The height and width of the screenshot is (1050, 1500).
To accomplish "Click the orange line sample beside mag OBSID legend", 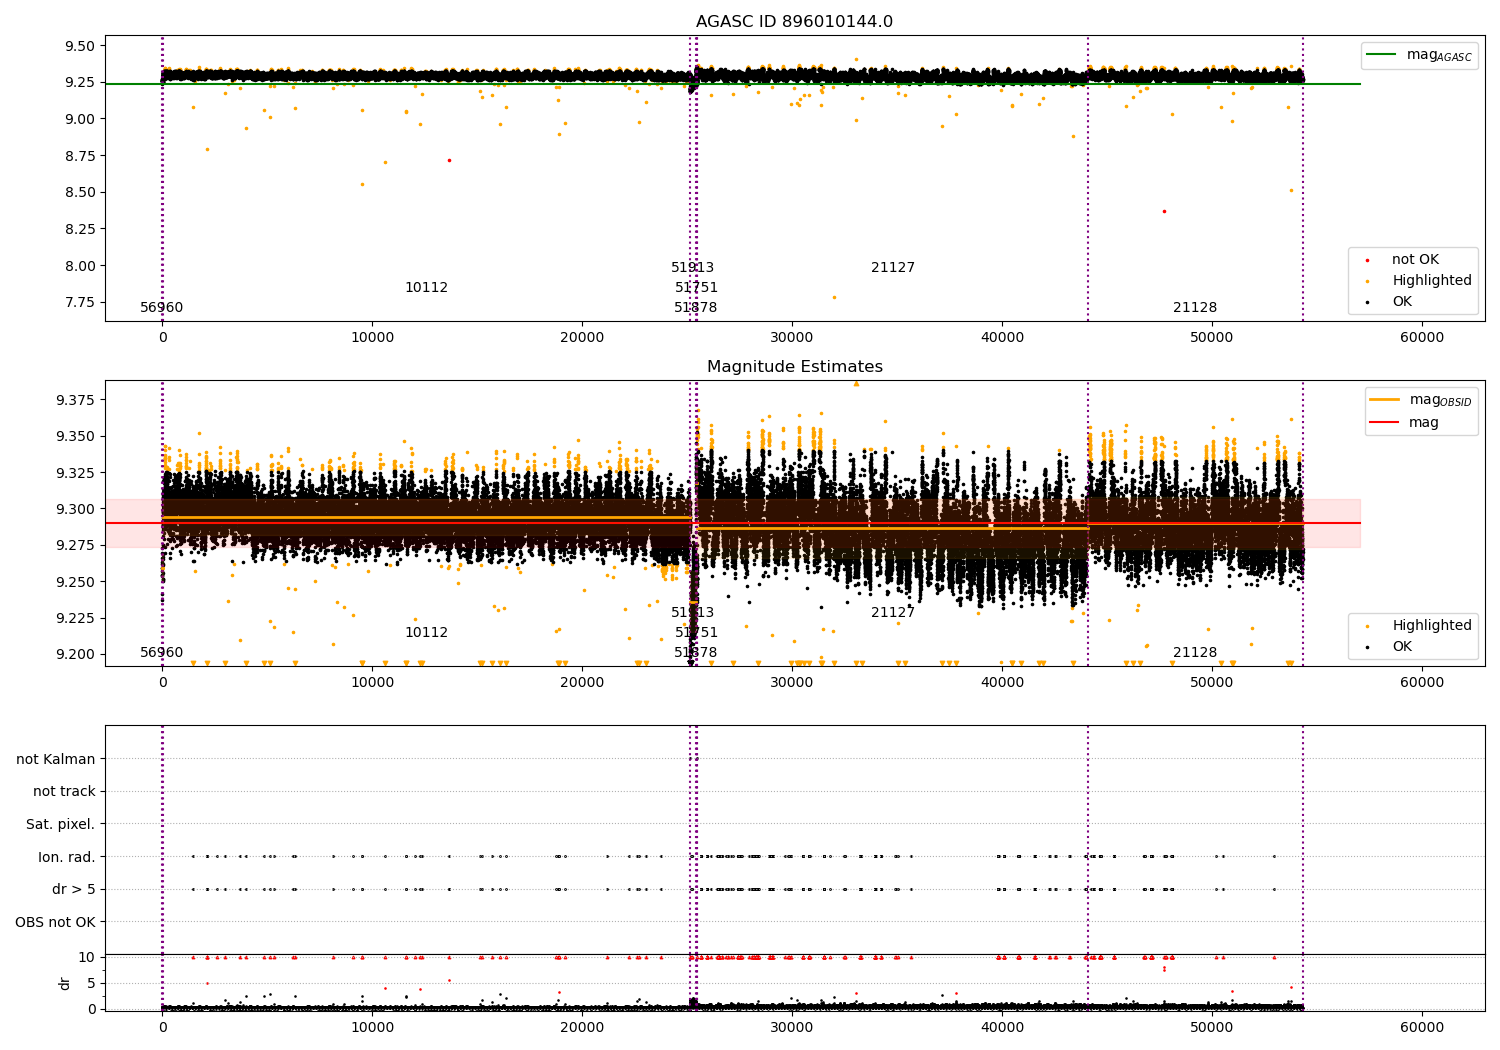I will 1384,400.
